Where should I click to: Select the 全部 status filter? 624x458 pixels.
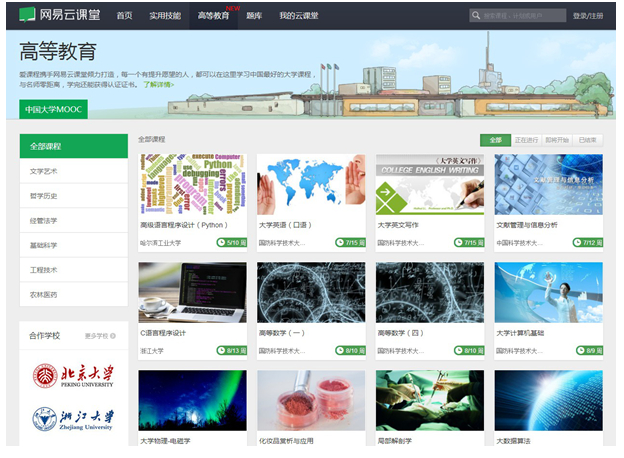tap(495, 140)
